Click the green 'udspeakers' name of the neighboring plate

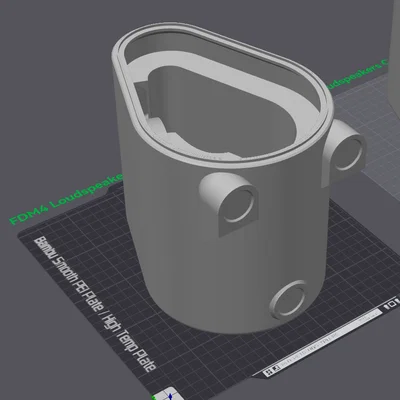(x=357, y=75)
